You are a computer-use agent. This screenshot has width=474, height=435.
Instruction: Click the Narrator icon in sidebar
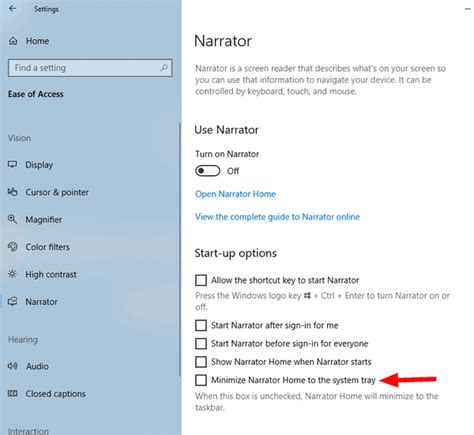point(12,301)
